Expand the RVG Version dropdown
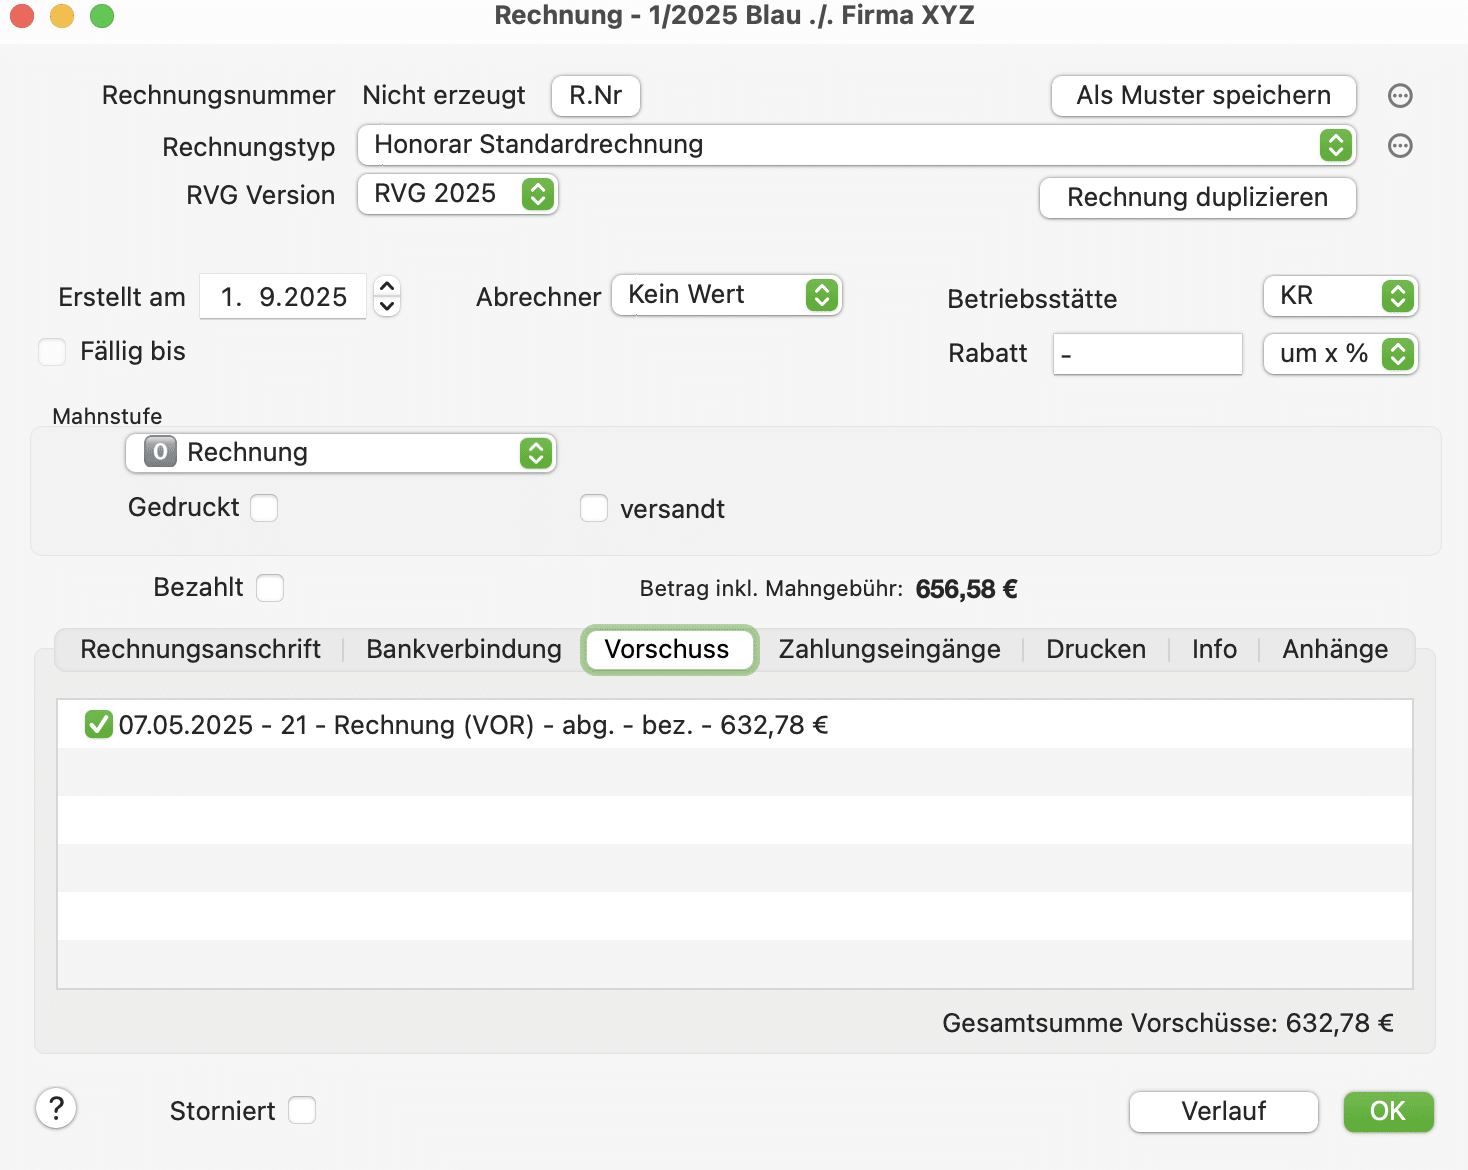The width and height of the screenshot is (1468, 1170). click(457, 194)
